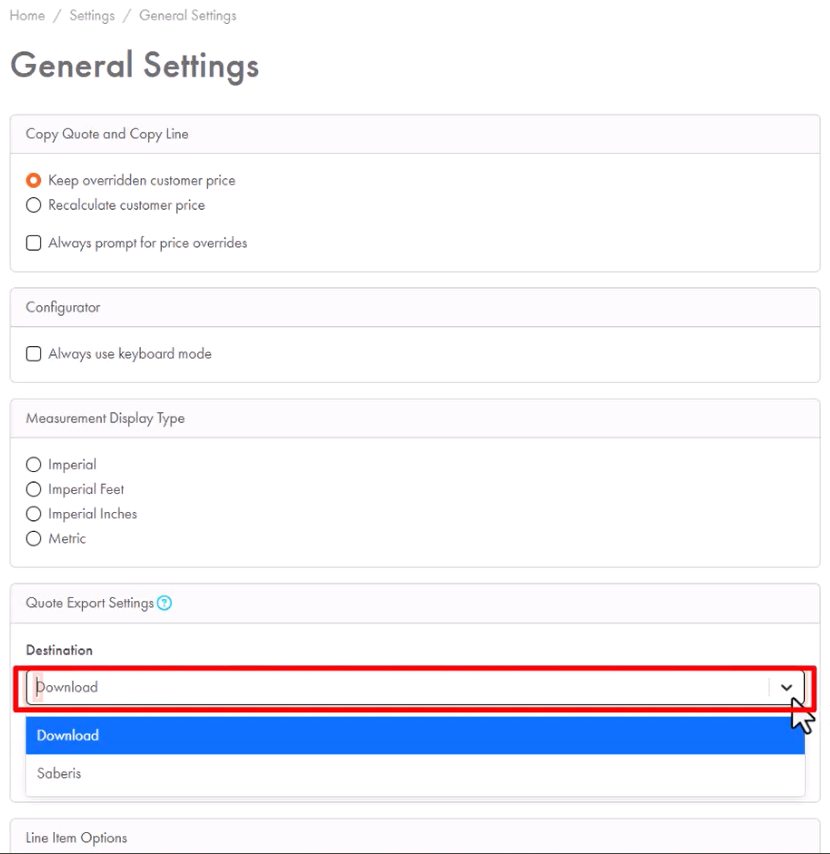Go to Home breadcrumb link
This screenshot has width=830, height=854.
coord(27,16)
